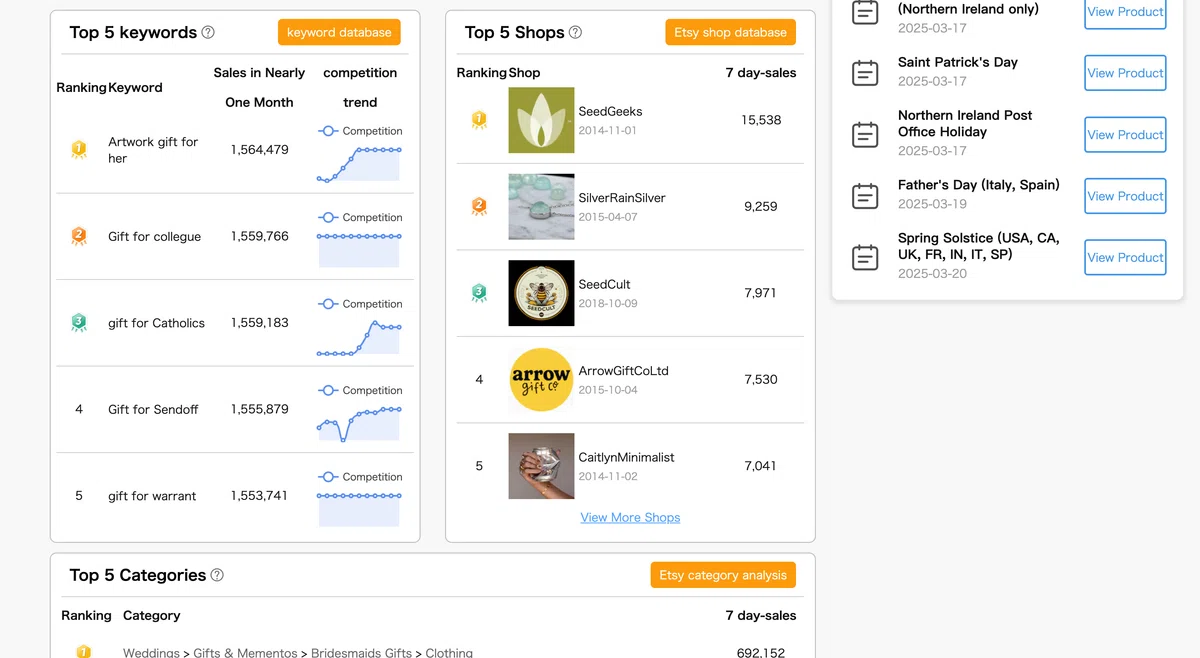This screenshot has width=1200, height=658.
Task: Follow the View More Shops link
Action: pos(630,518)
